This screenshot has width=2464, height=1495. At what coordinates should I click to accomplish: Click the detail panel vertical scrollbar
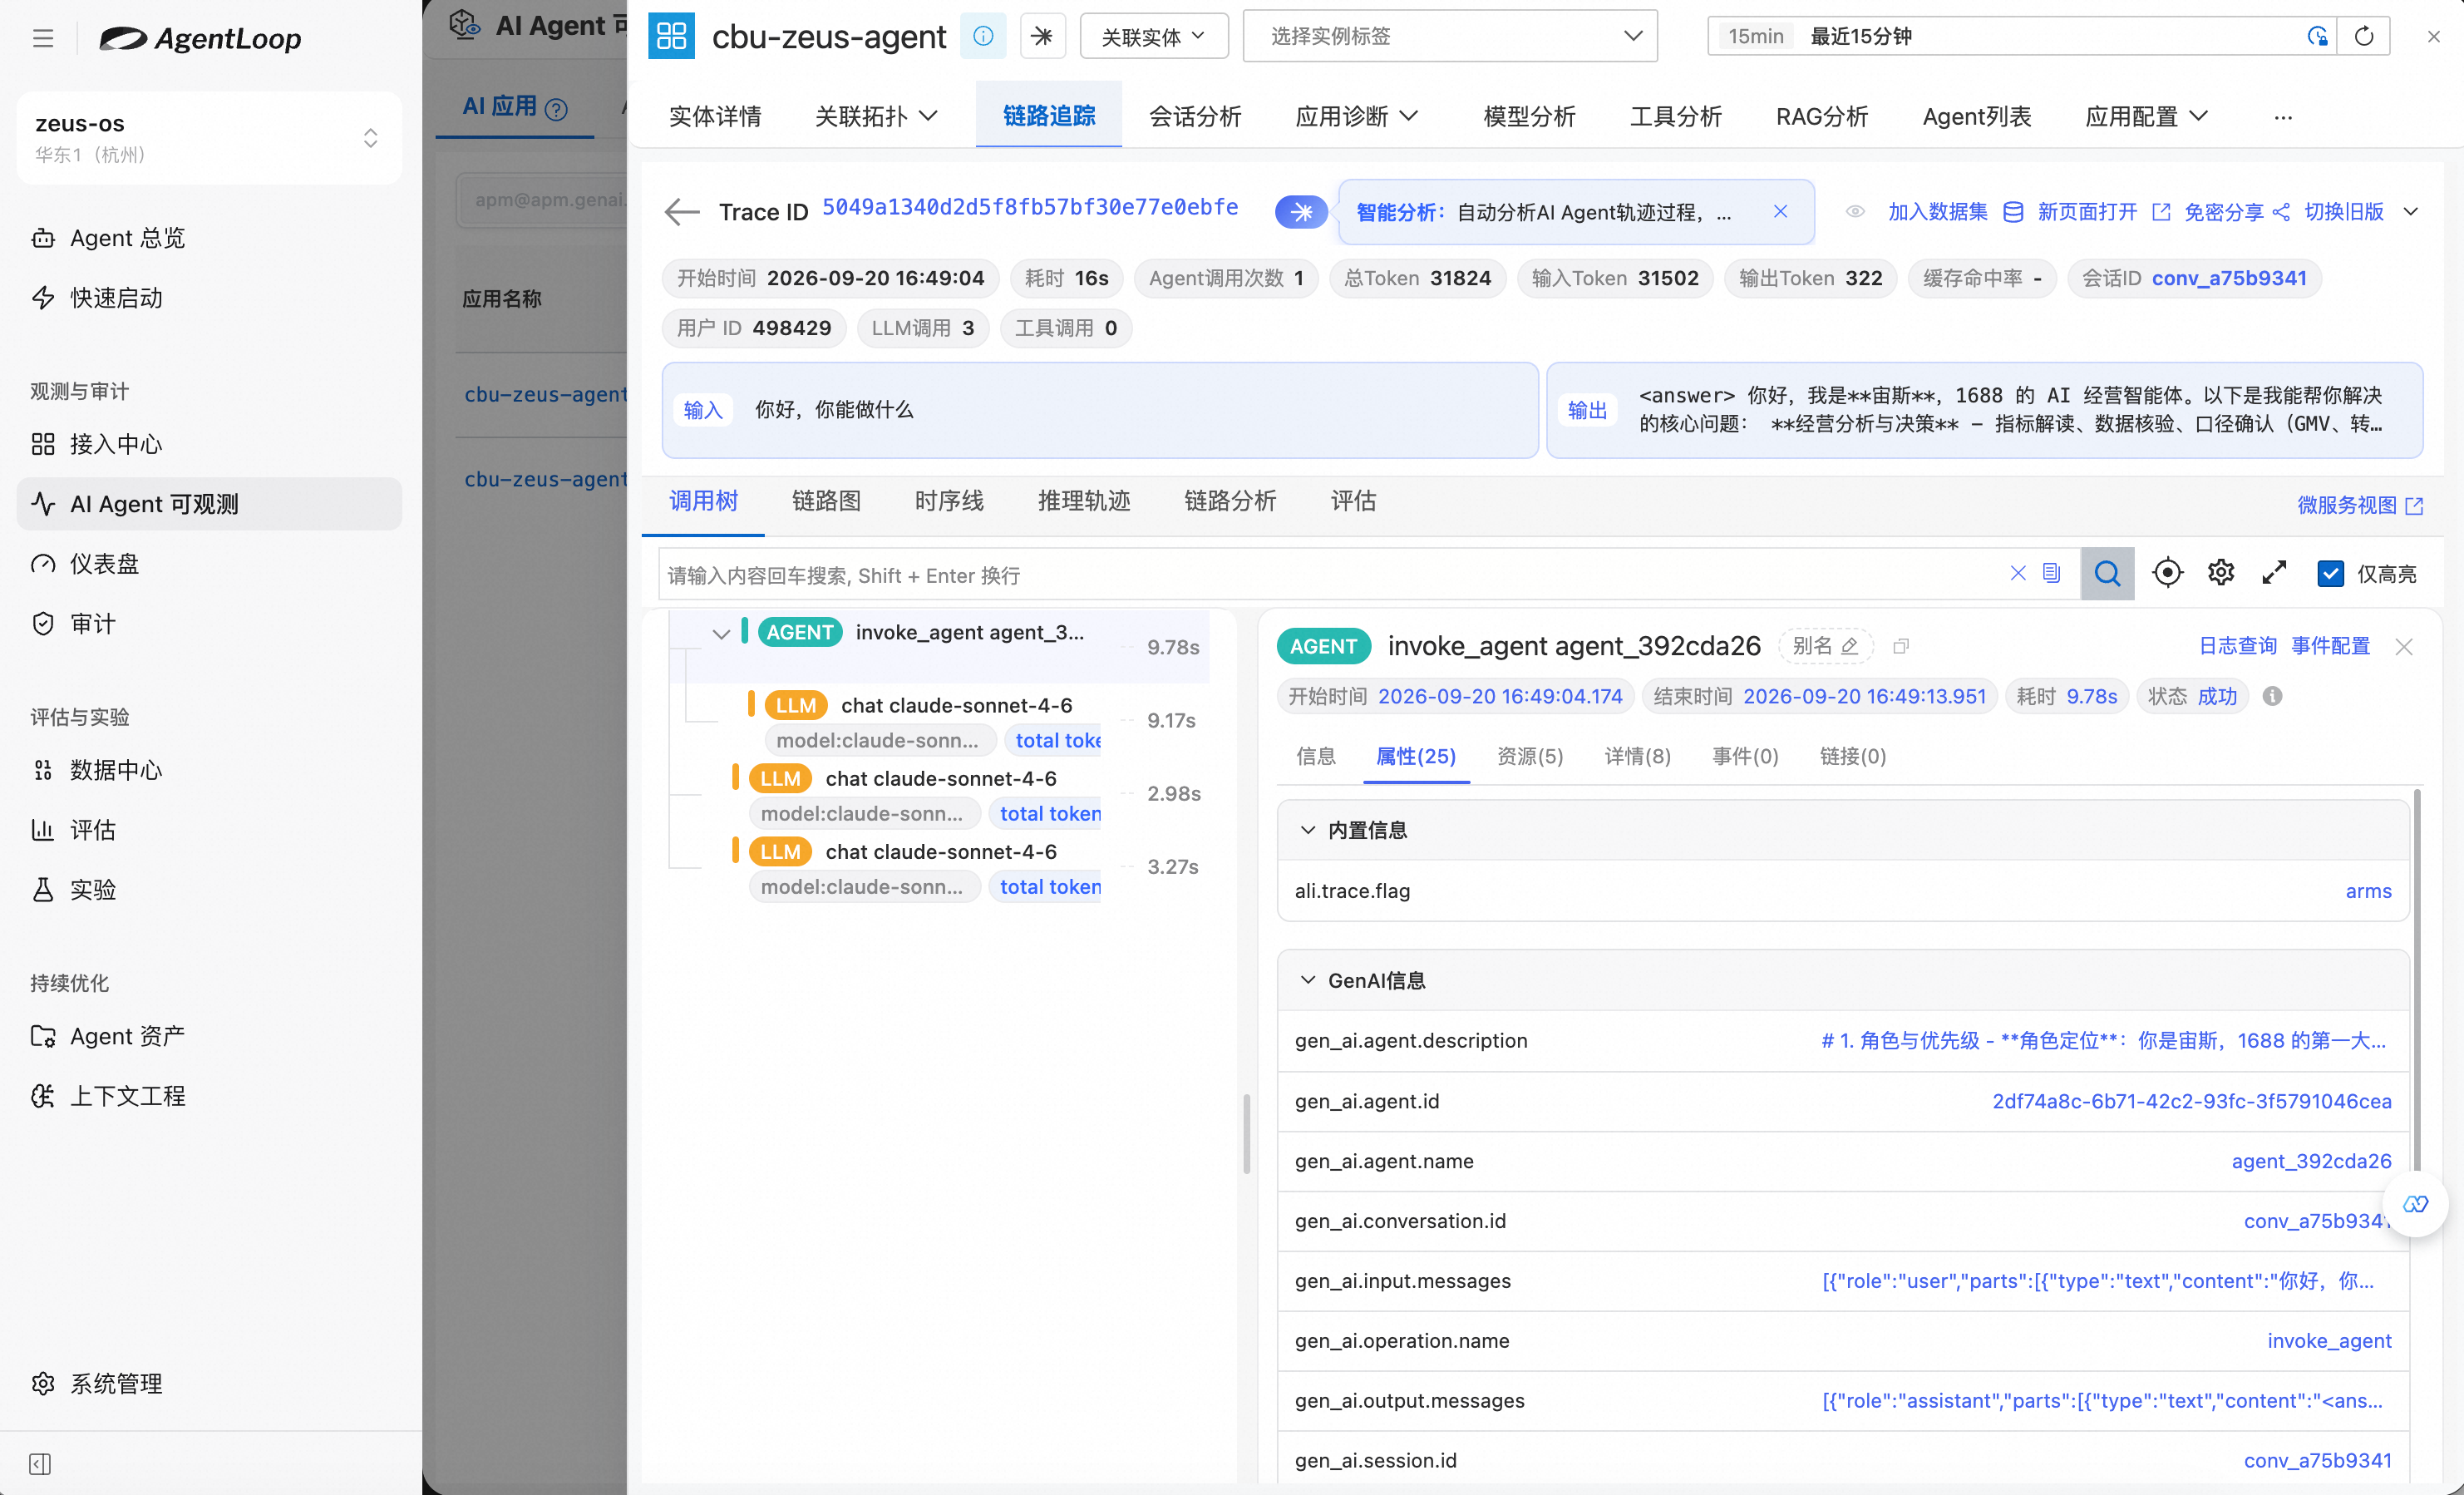[x=2417, y=979]
